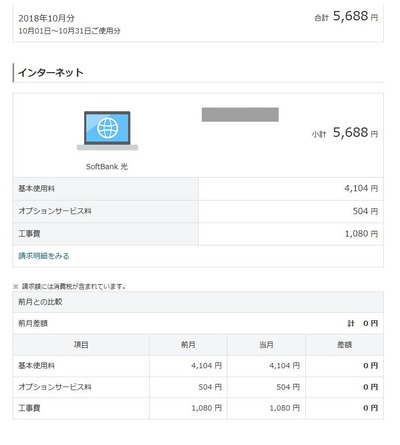Viewport: 400px width, 445px height.
Task: Click the gray masked account number box
Action: click(x=240, y=114)
